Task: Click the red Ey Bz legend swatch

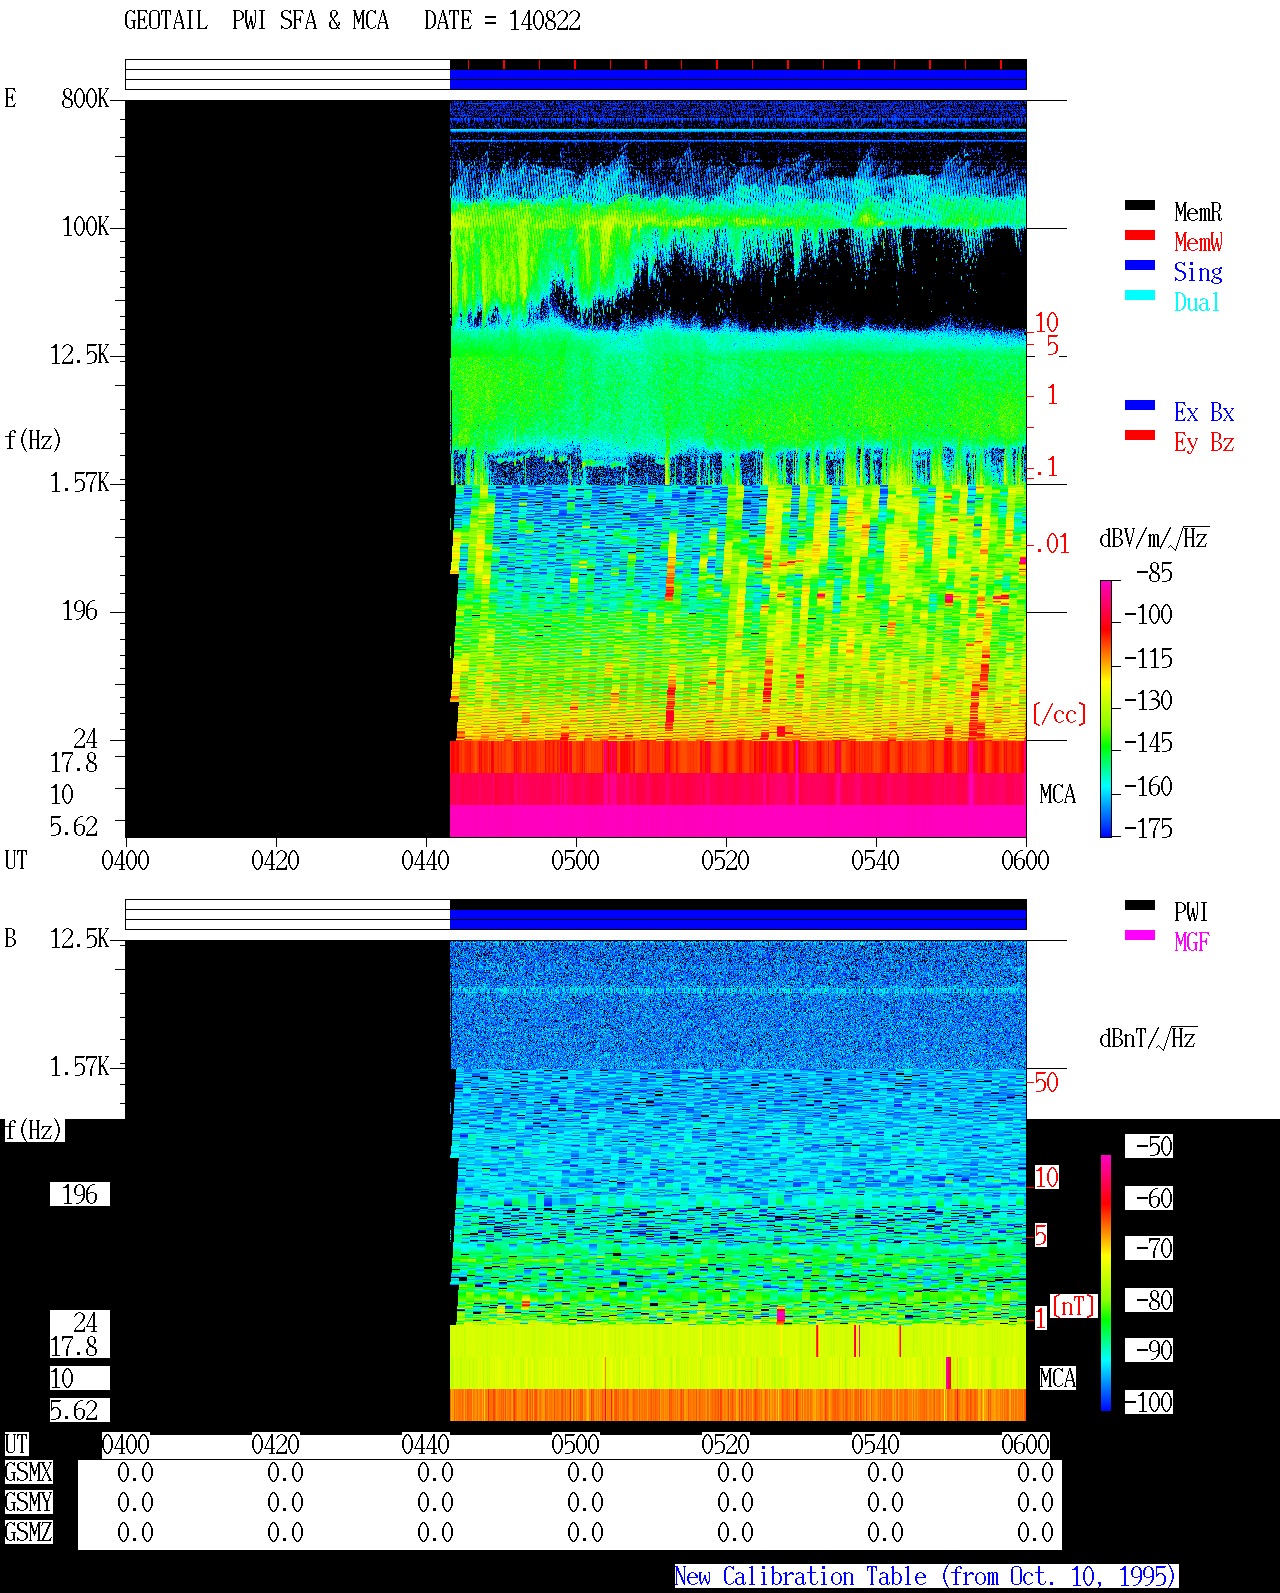Action: pos(1139,436)
